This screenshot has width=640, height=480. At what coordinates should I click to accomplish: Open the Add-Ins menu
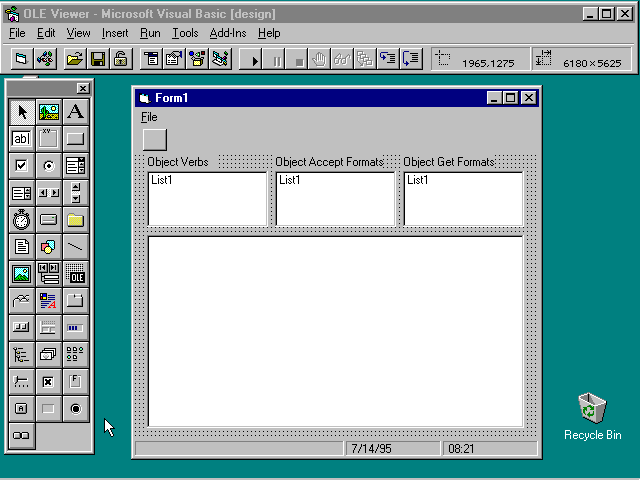tap(228, 33)
